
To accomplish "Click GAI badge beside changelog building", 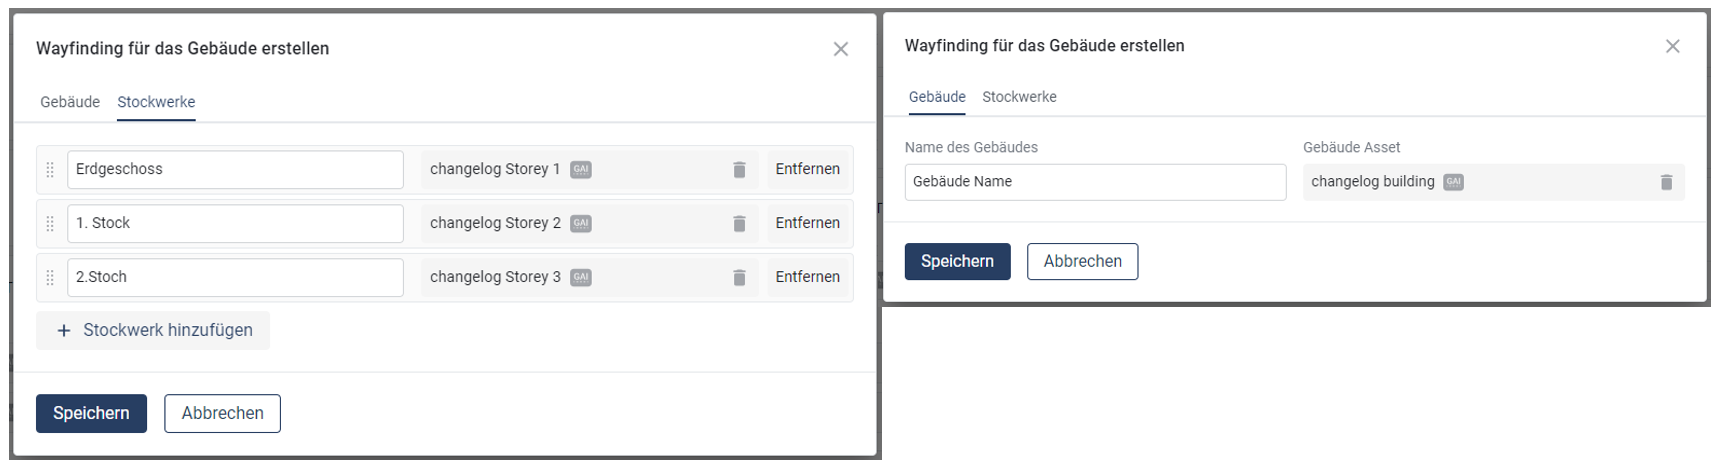I will [x=1453, y=182].
